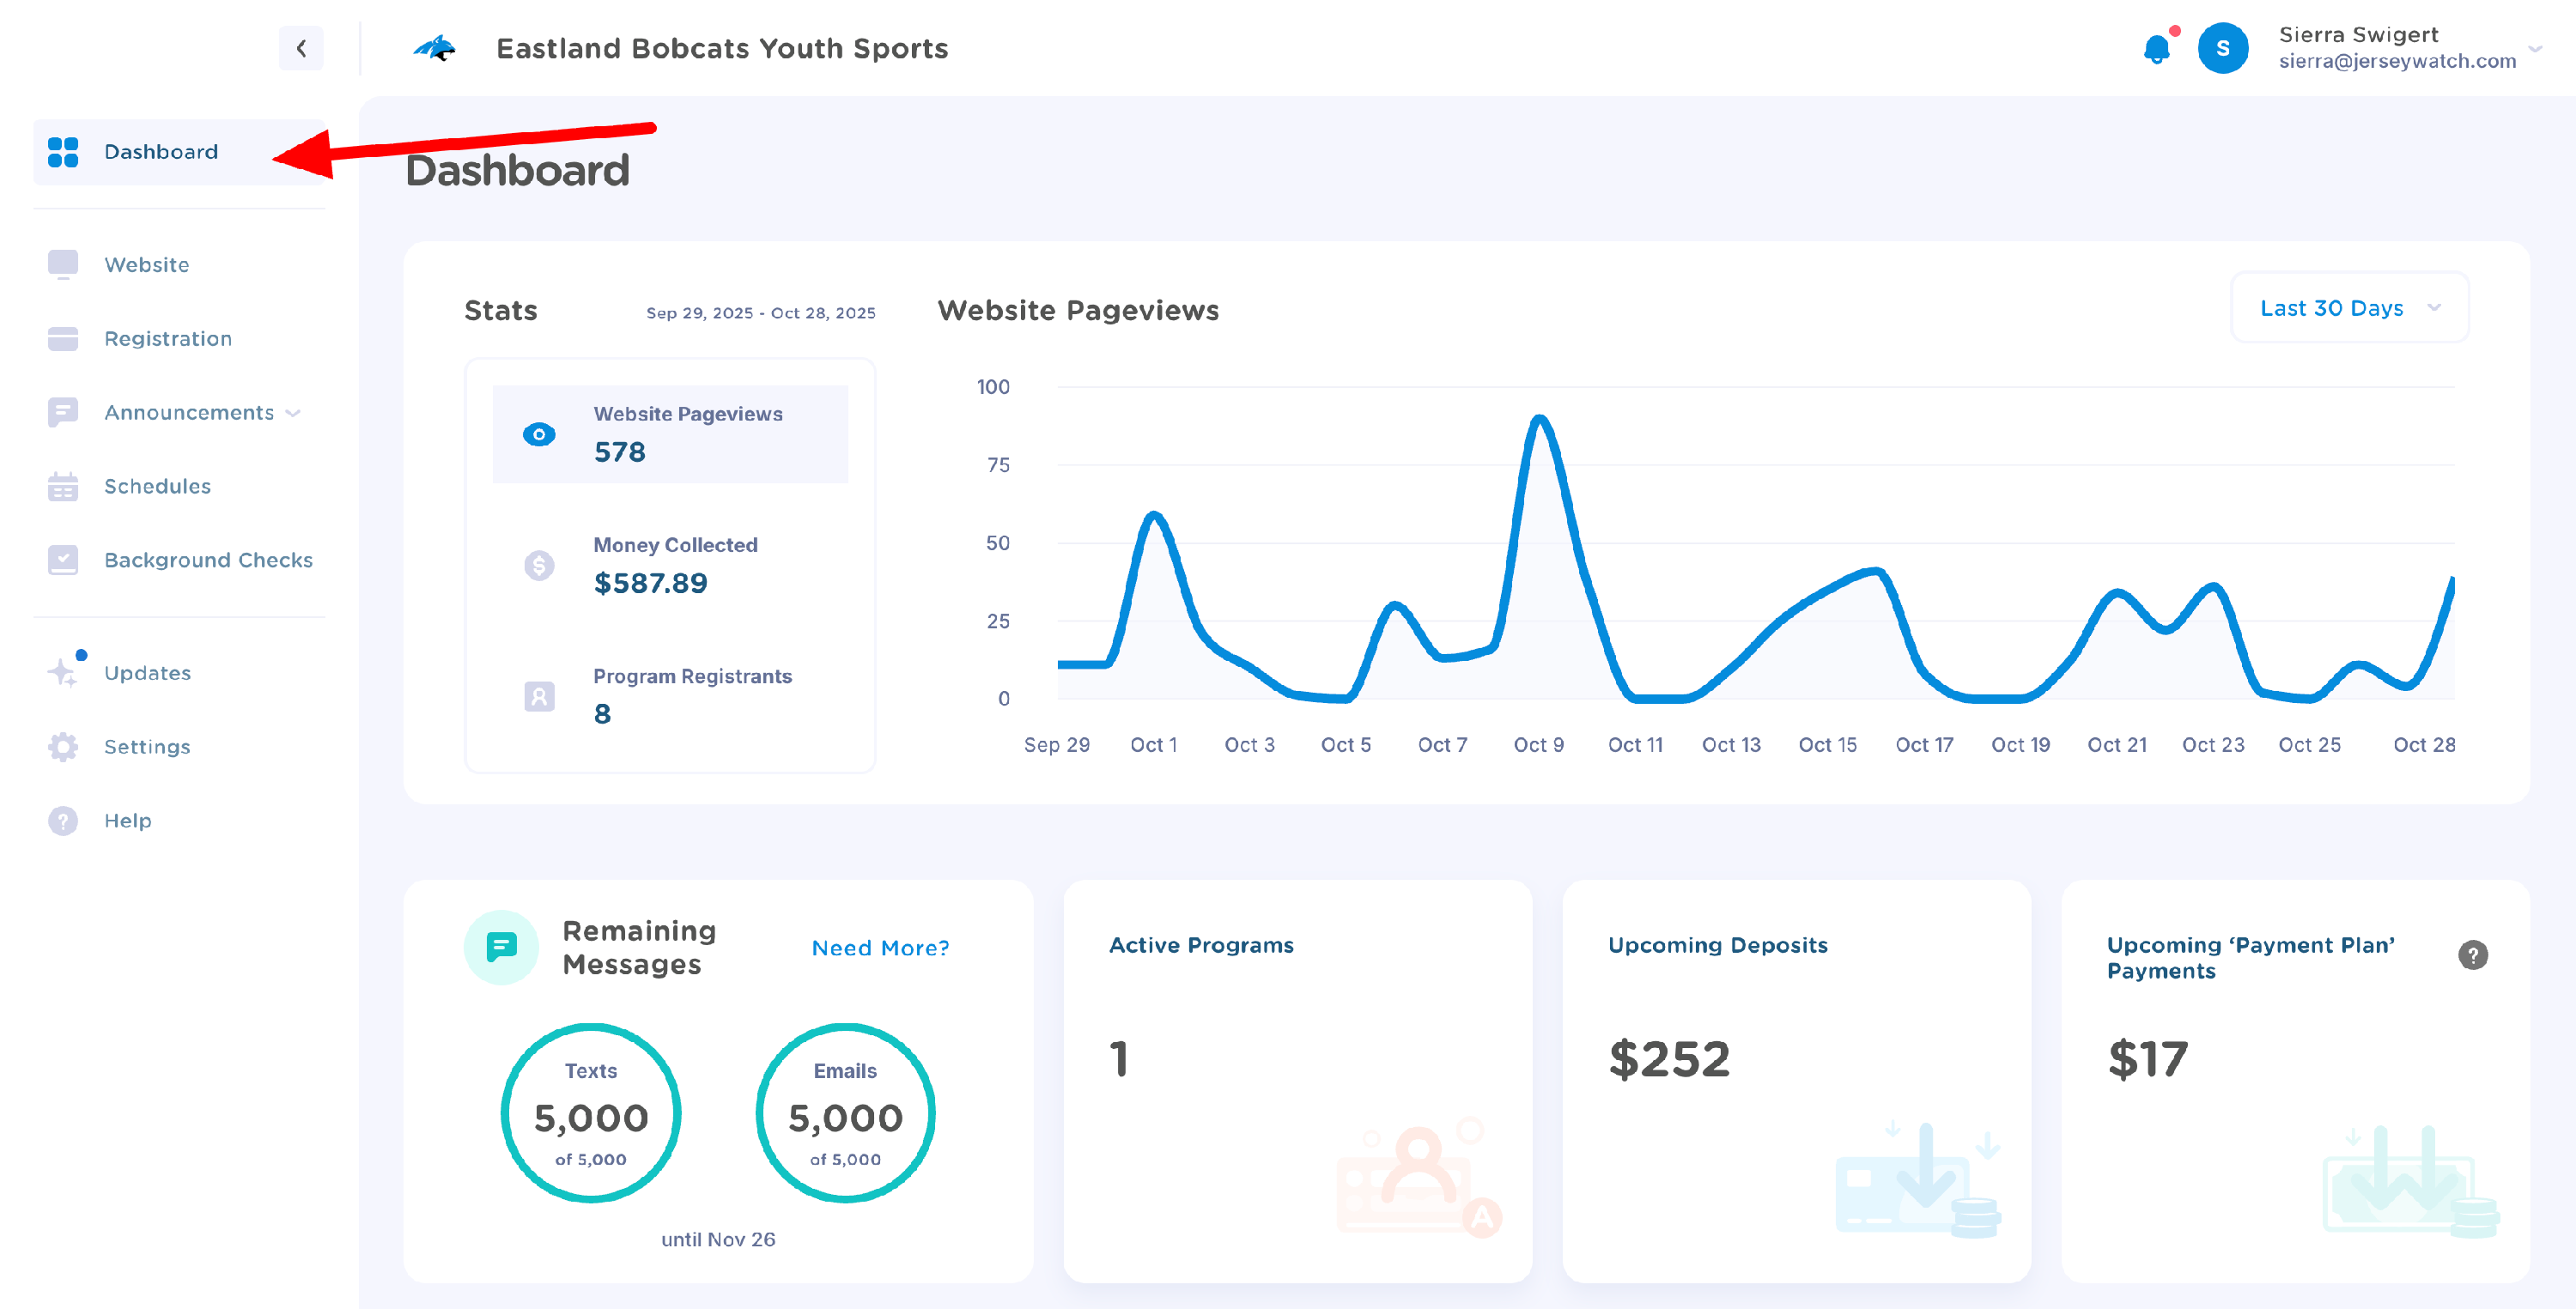Select the Website Pageviews stat
Viewport: 2576px width, 1309px height.
point(670,434)
